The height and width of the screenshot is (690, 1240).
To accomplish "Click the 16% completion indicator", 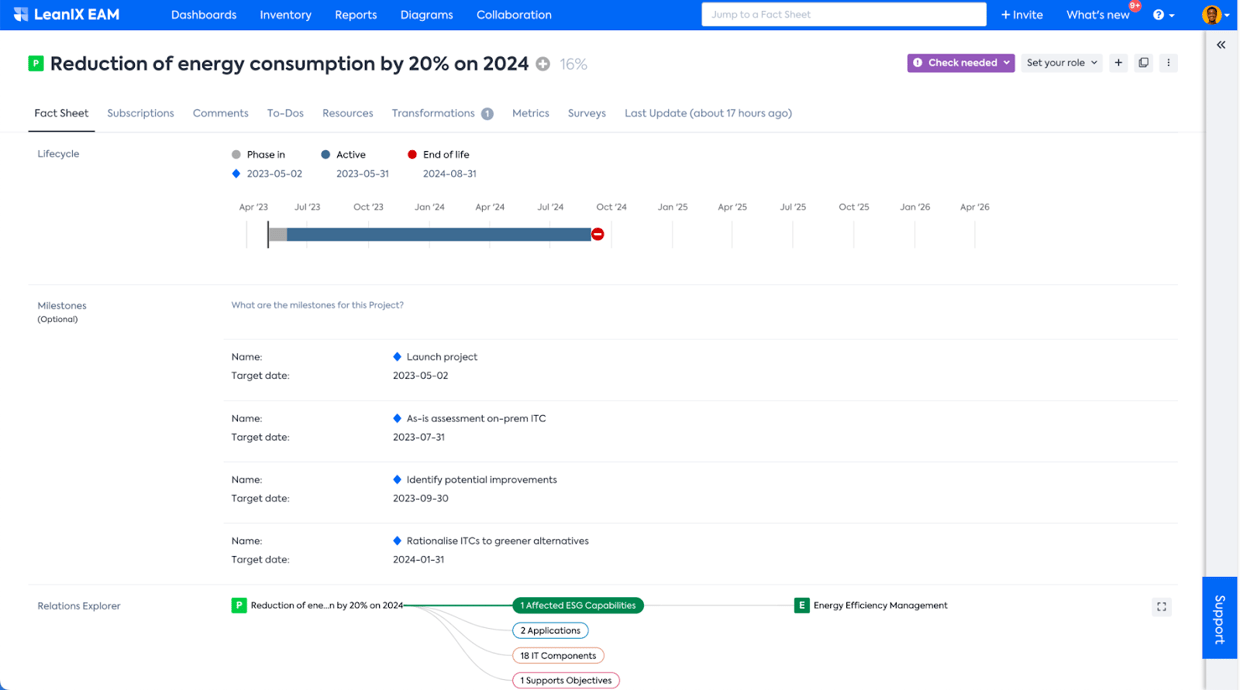I will [x=575, y=63].
